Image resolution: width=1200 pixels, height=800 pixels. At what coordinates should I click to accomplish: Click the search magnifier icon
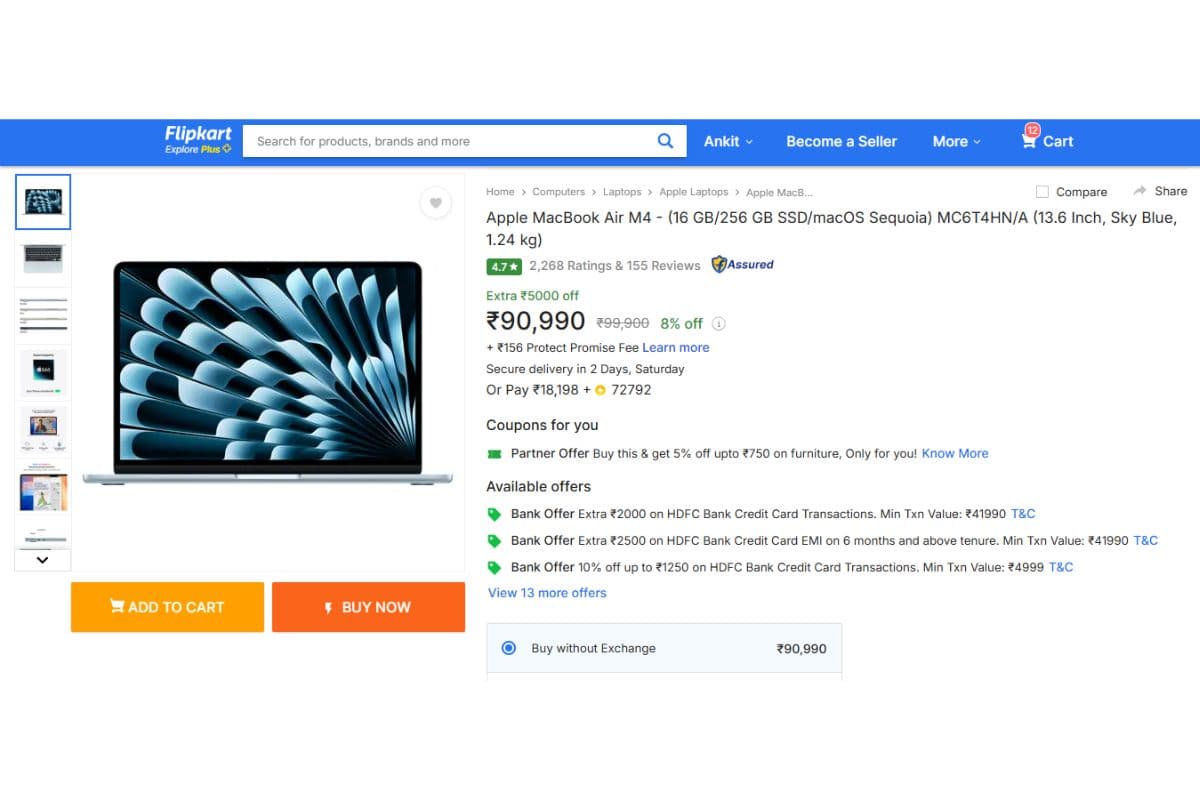[665, 141]
